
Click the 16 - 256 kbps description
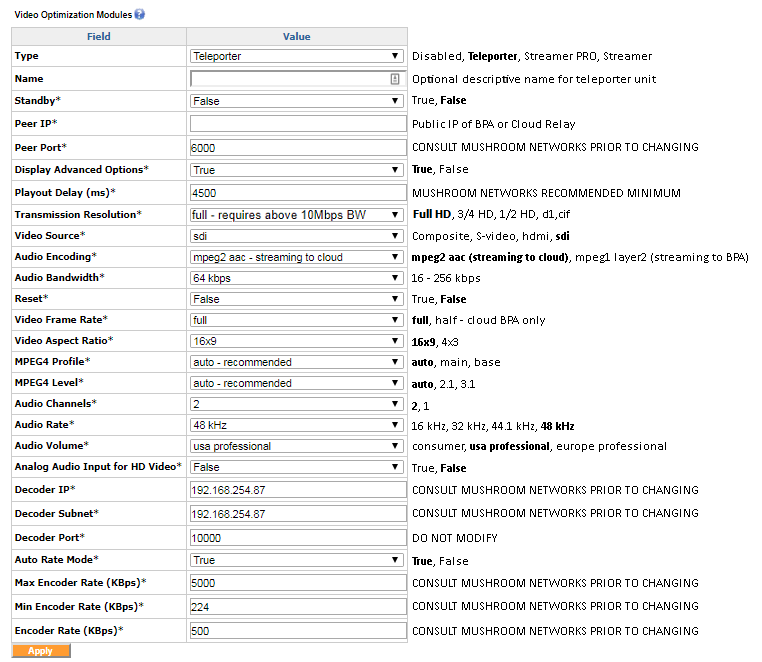pos(446,278)
